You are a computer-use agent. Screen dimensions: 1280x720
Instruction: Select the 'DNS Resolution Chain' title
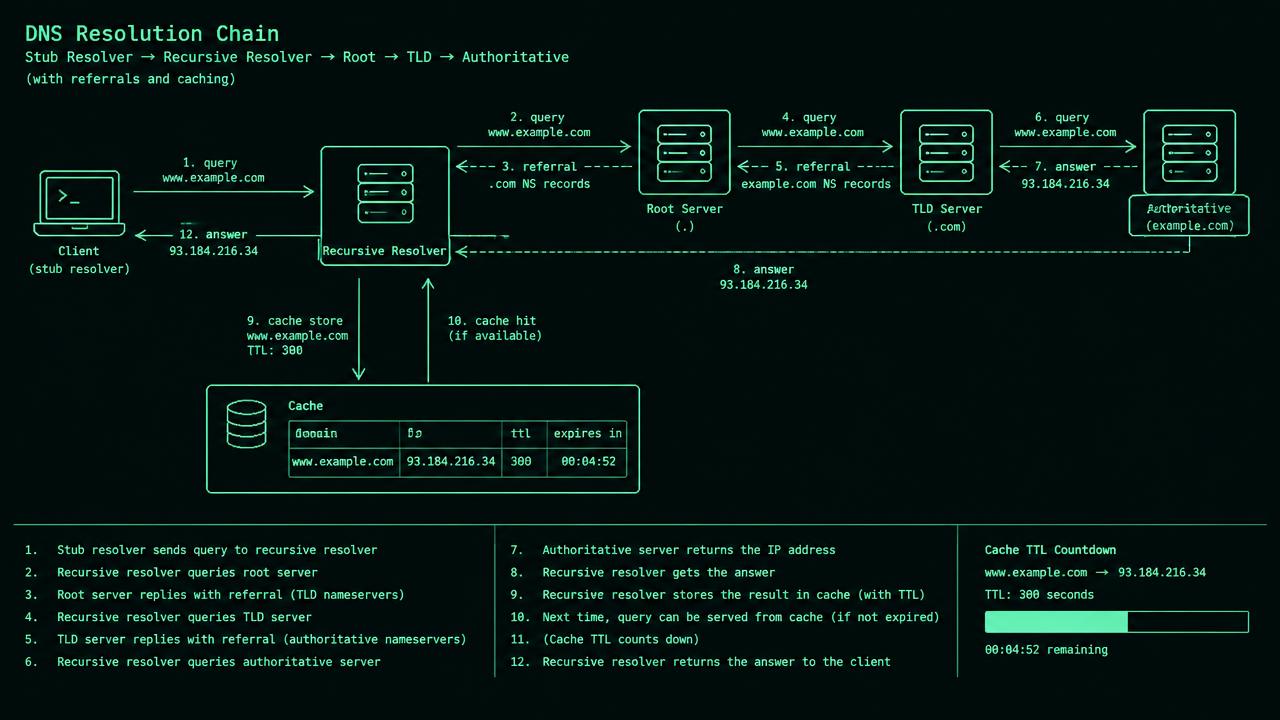click(152, 34)
